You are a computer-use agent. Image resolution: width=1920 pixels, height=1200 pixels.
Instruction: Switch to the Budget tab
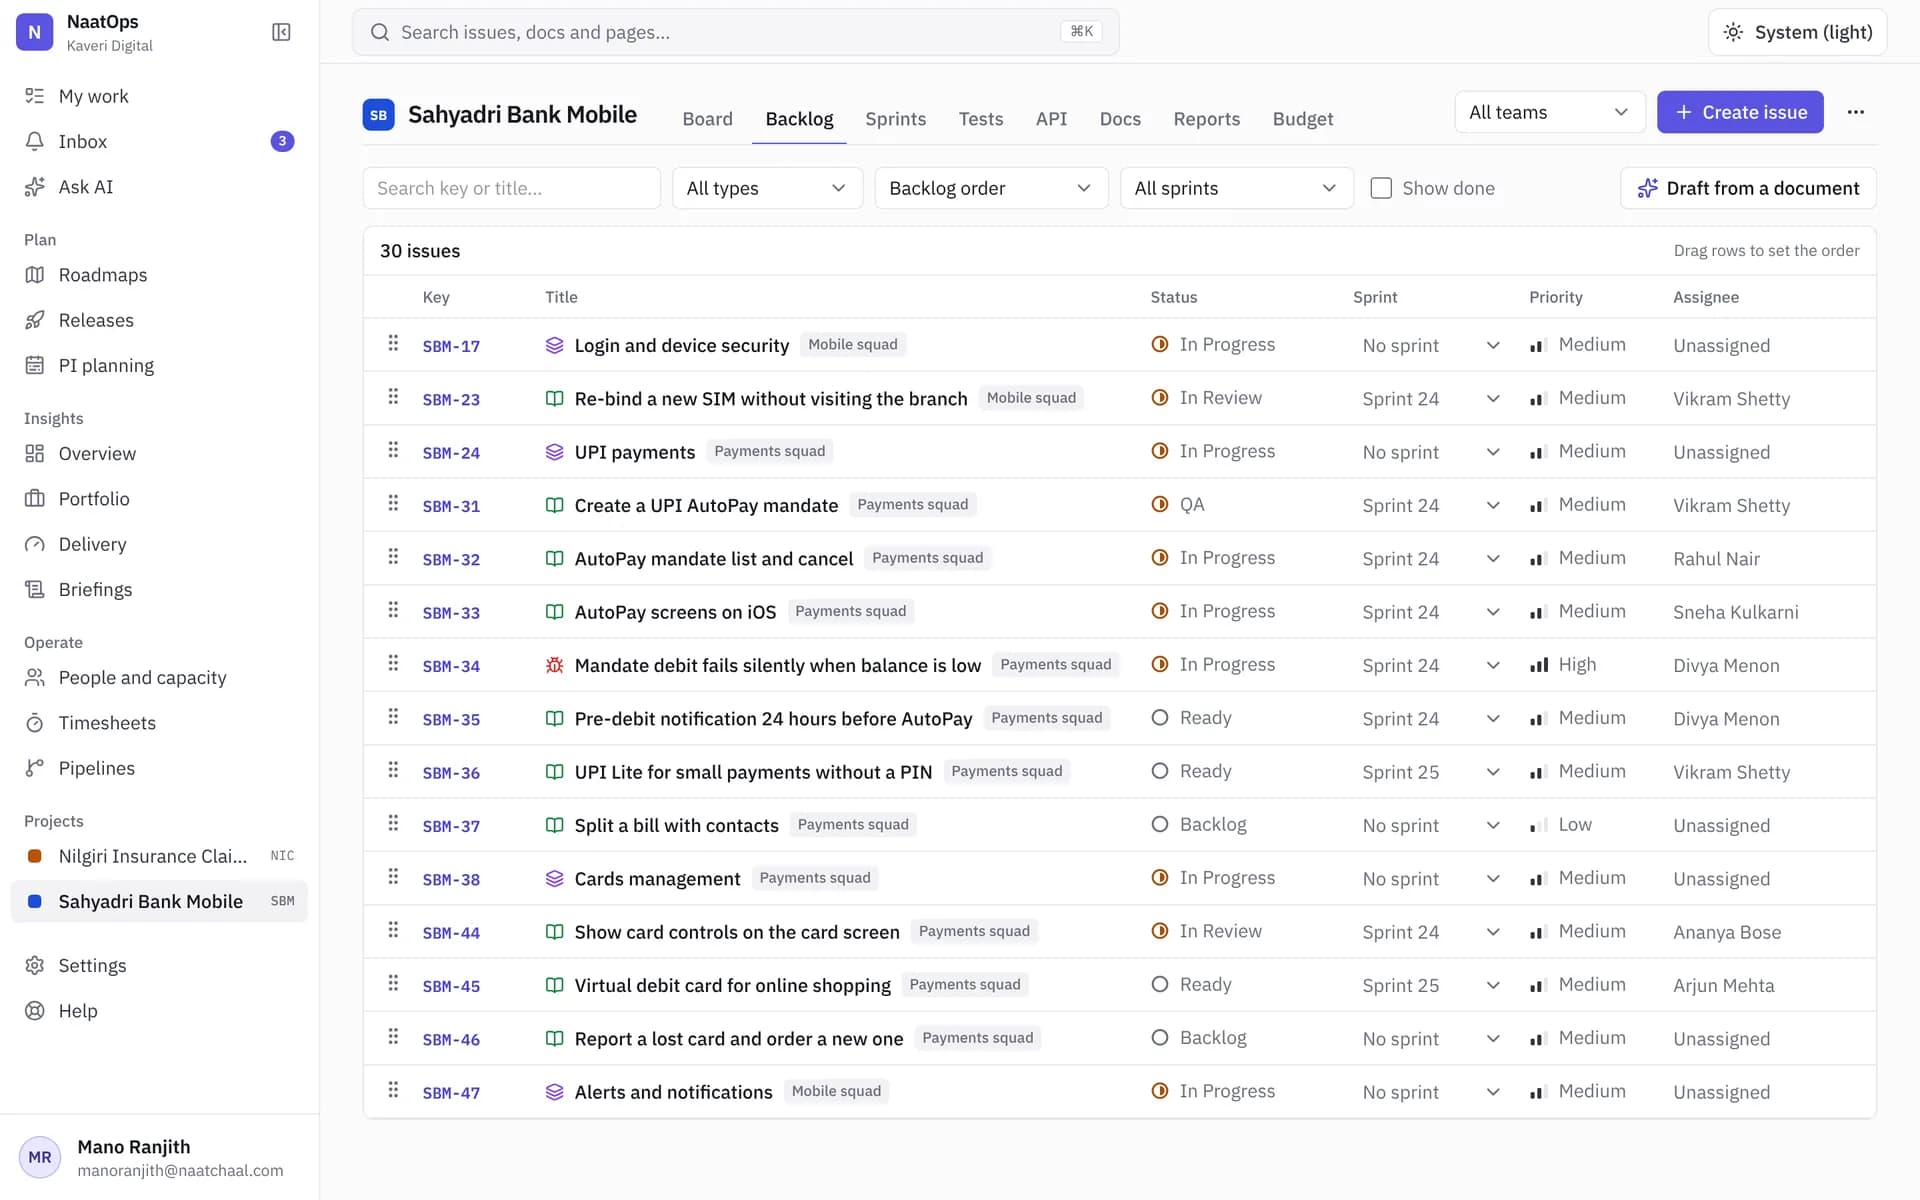(x=1302, y=119)
